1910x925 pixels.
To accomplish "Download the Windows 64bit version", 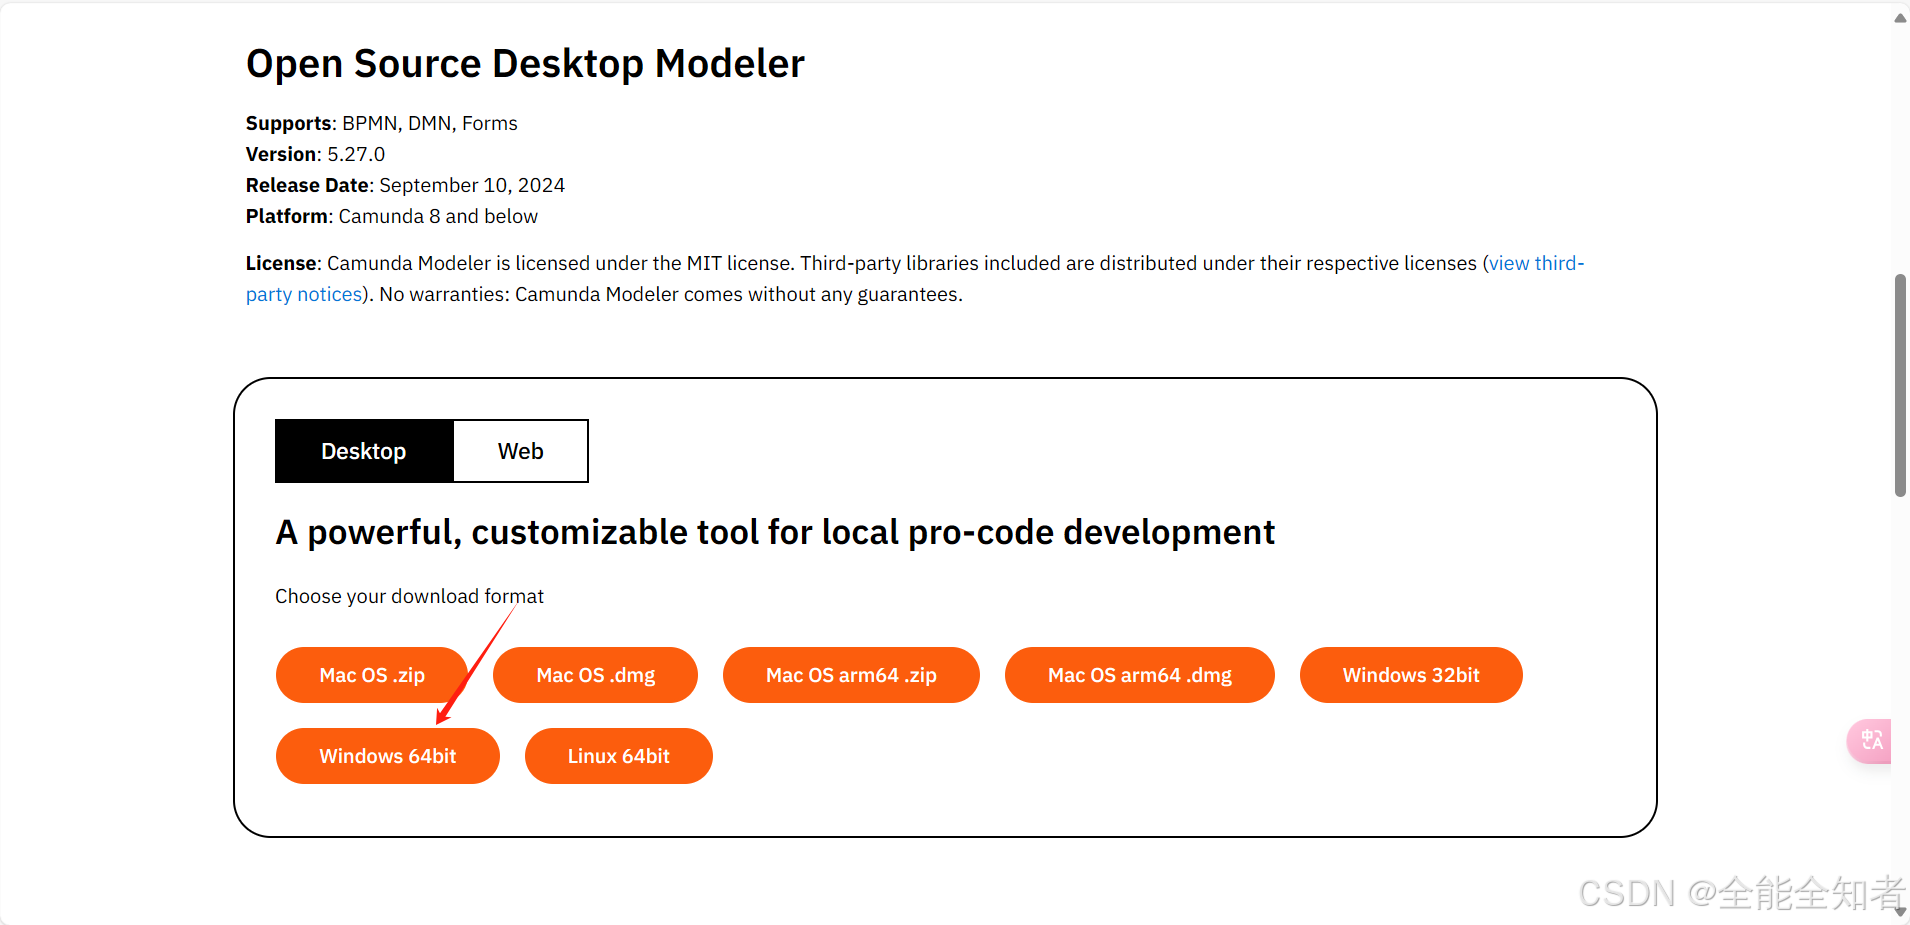I will tap(388, 756).
